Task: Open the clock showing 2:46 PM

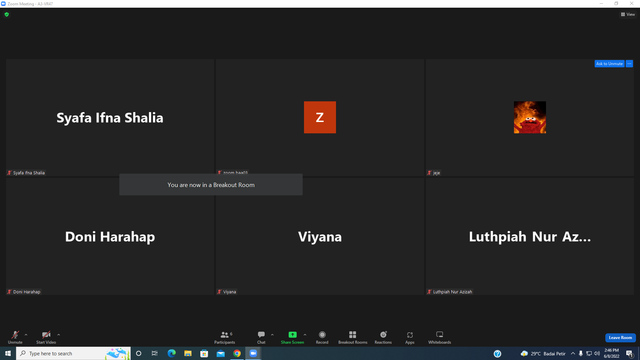Action: 611,353
